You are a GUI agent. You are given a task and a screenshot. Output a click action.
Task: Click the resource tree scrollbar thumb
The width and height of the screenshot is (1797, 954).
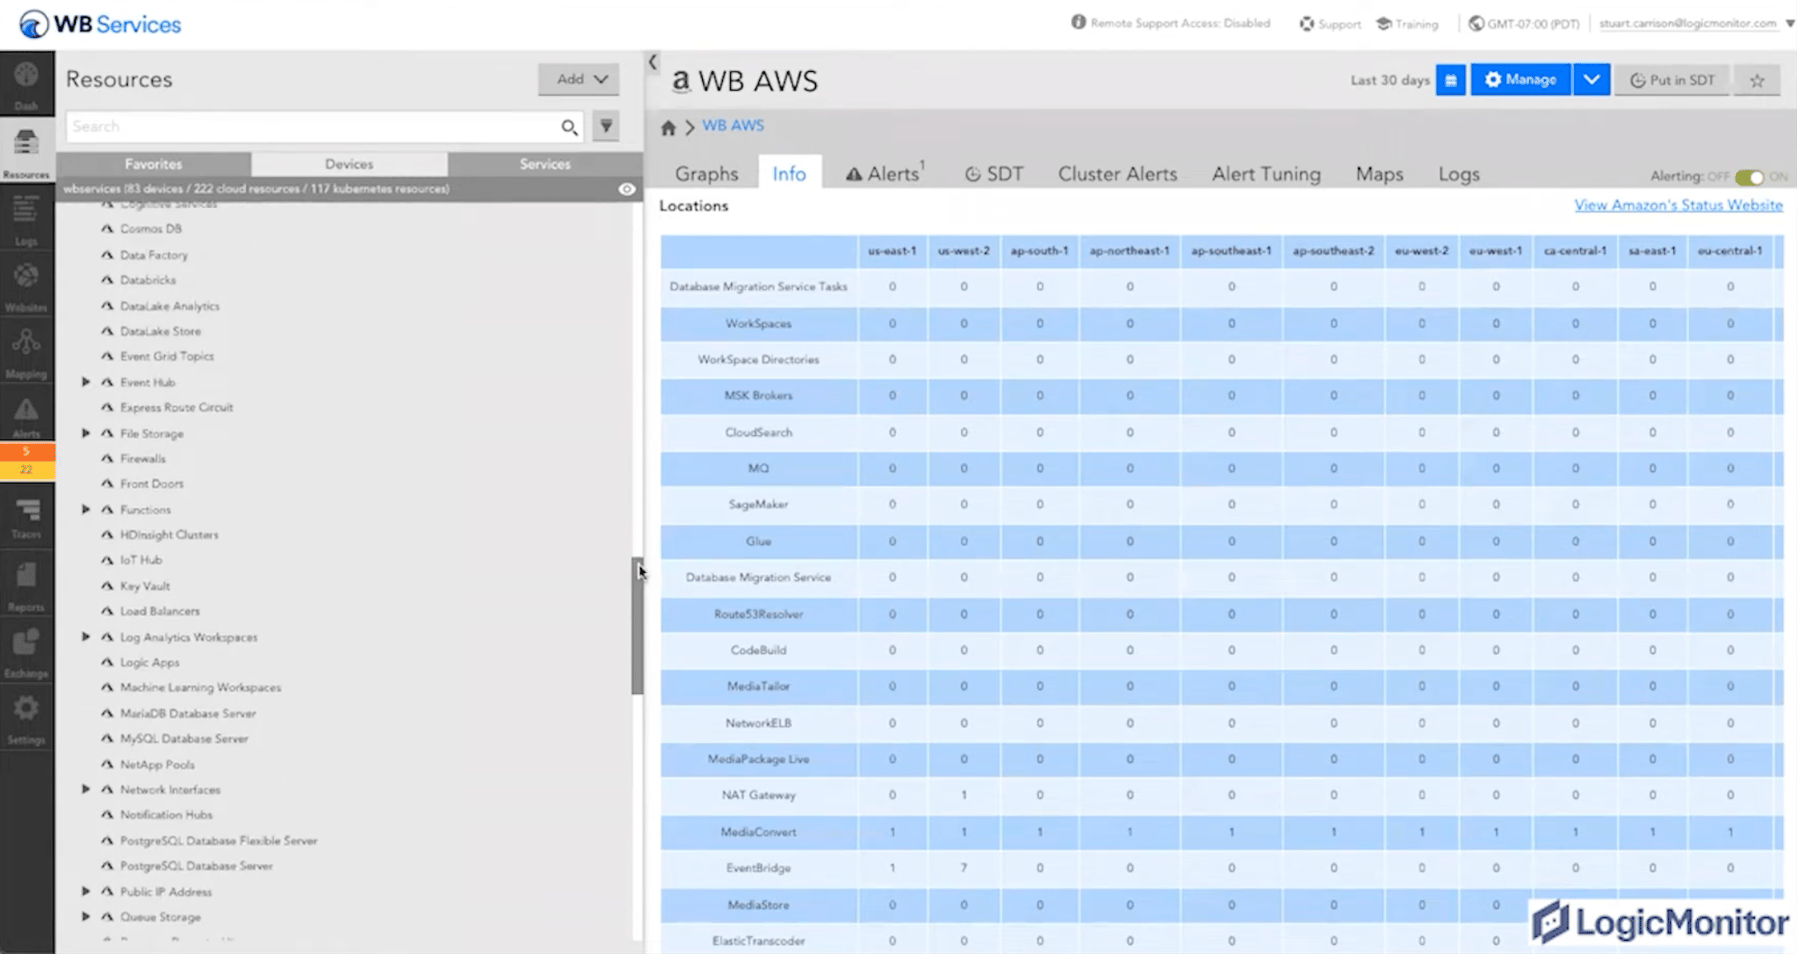(x=637, y=626)
